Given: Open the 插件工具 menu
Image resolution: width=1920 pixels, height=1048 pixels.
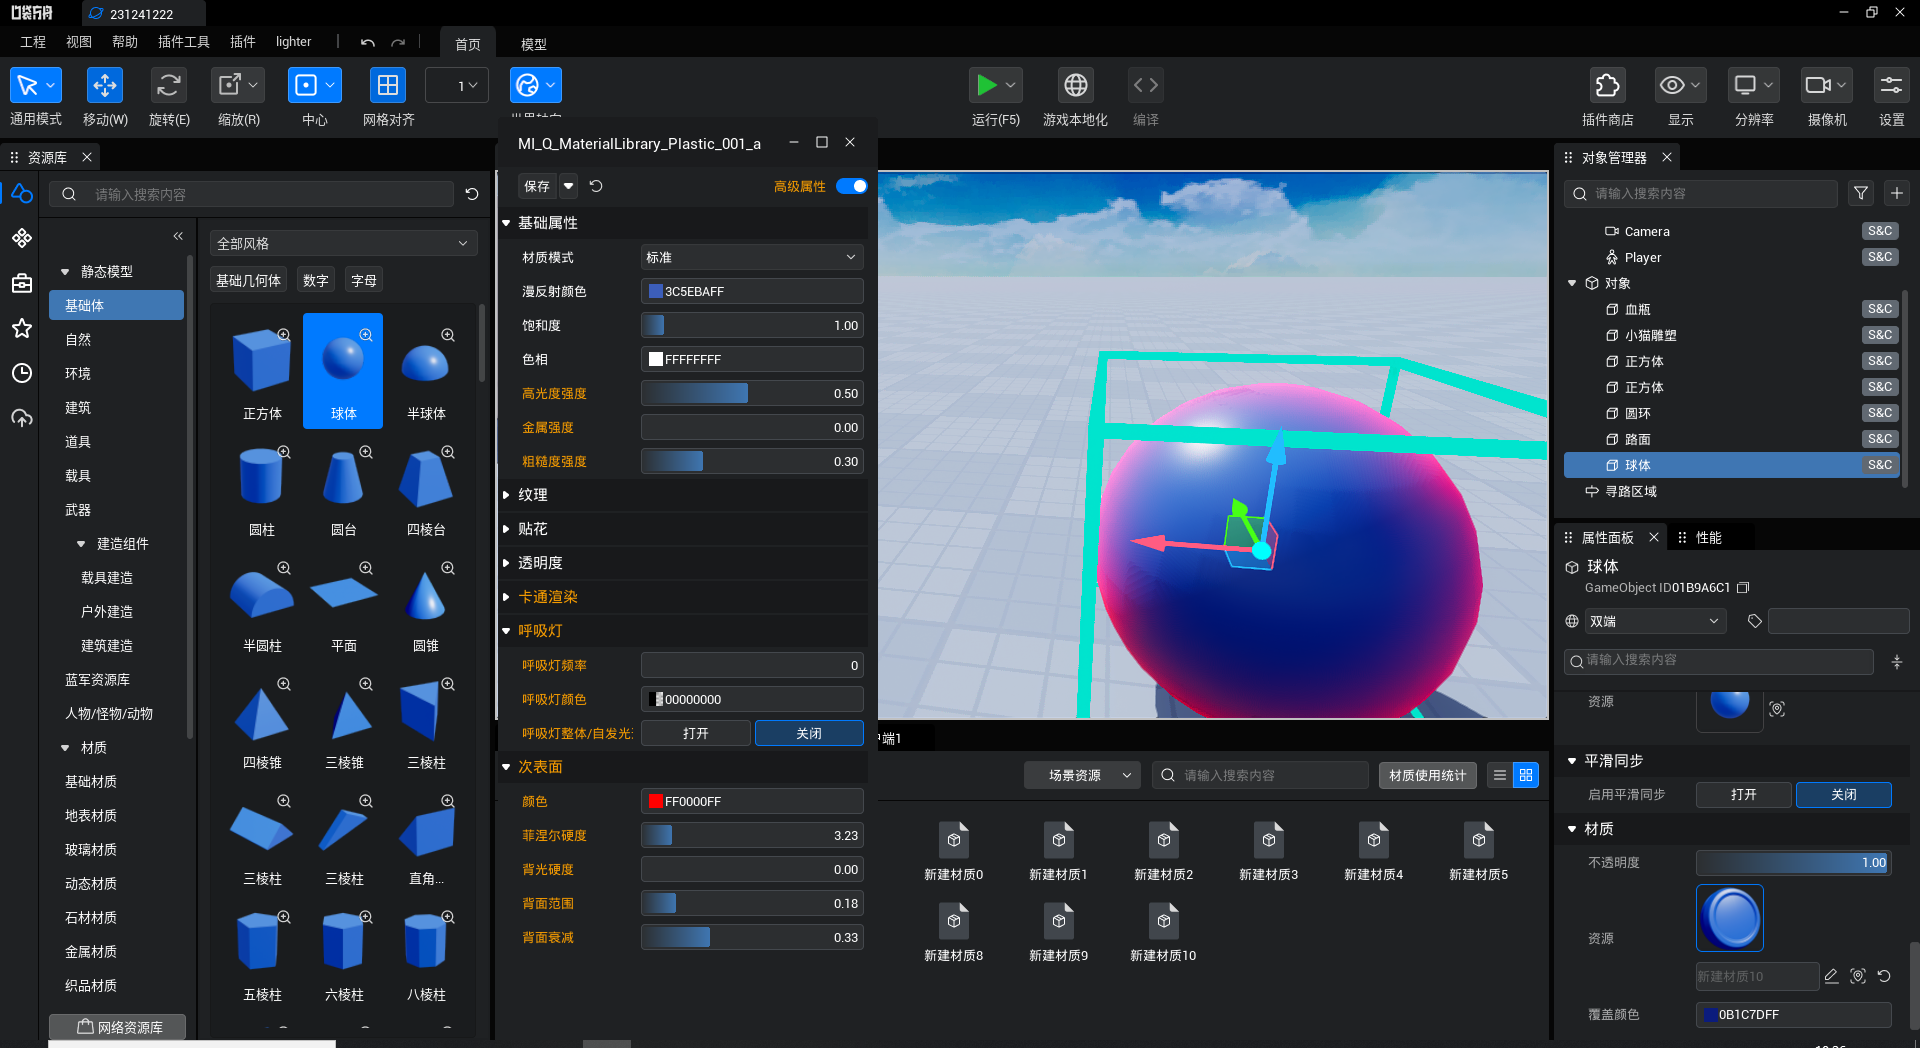Looking at the screenshot, I should click(x=184, y=42).
